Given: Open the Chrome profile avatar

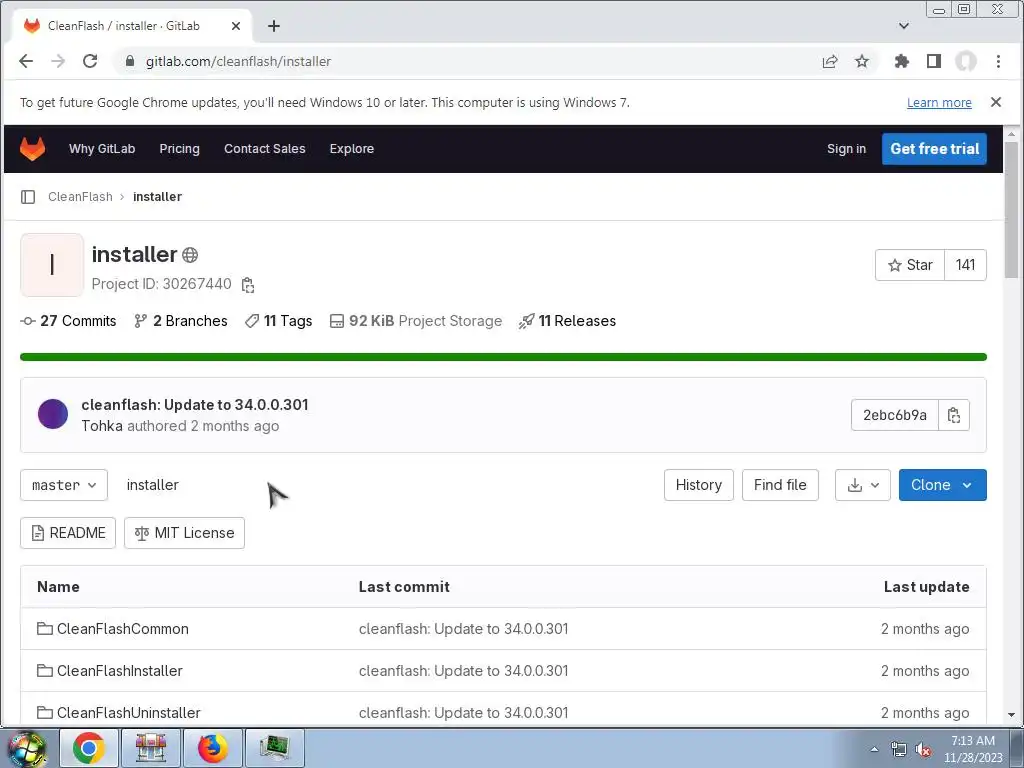Looking at the screenshot, I should pyautogui.click(x=966, y=61).
